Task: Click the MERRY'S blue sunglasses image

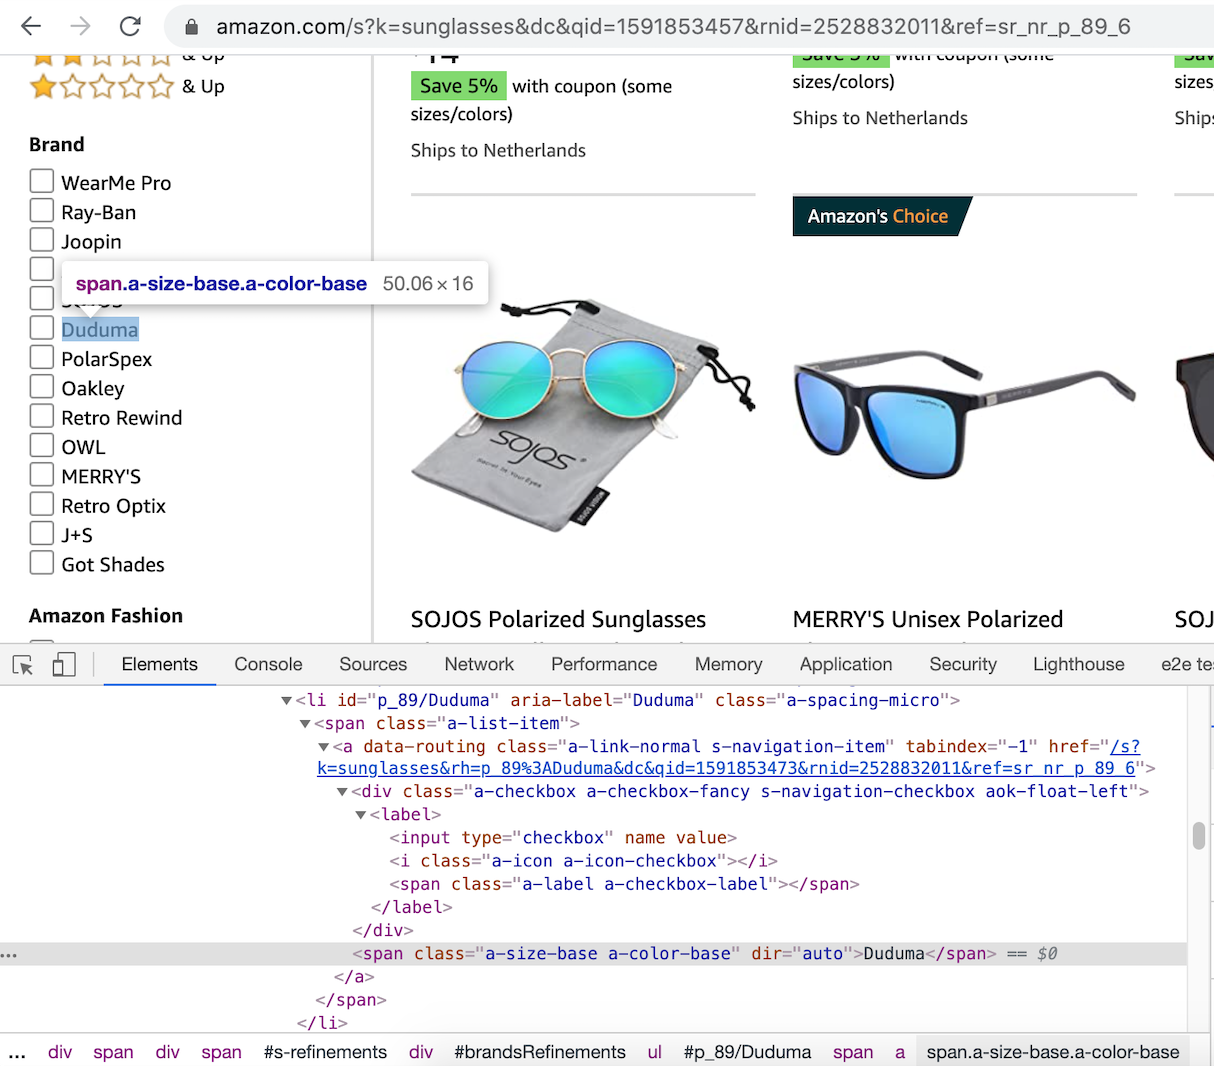Action: 965,414
